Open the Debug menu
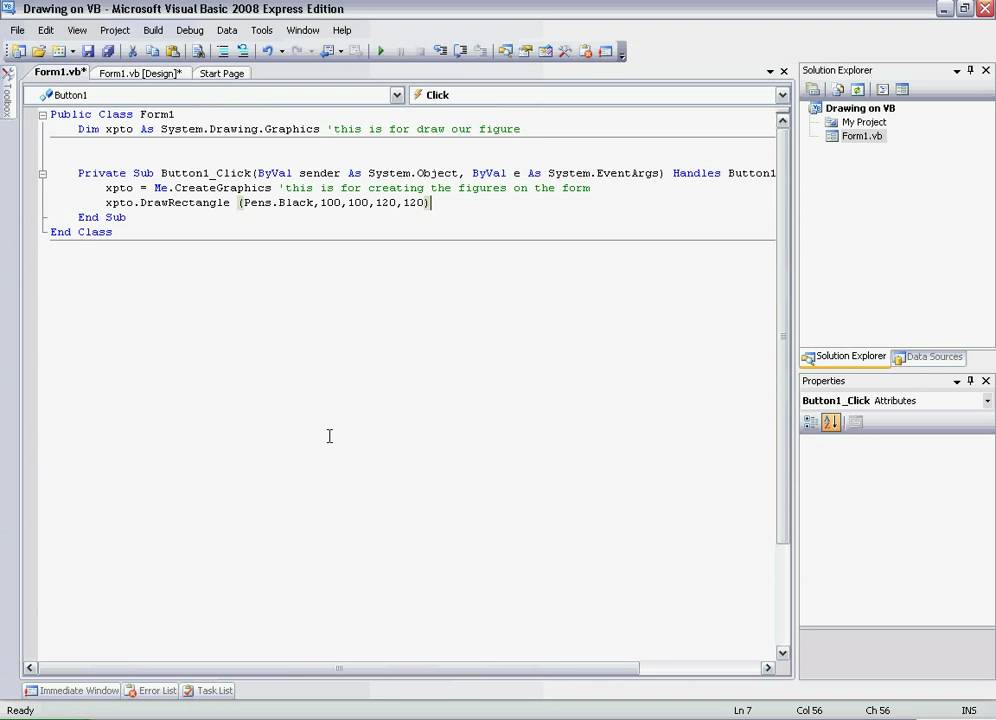The width and height of the screenshot is (996, 720). pyautogui.click(x=189, y=30)
